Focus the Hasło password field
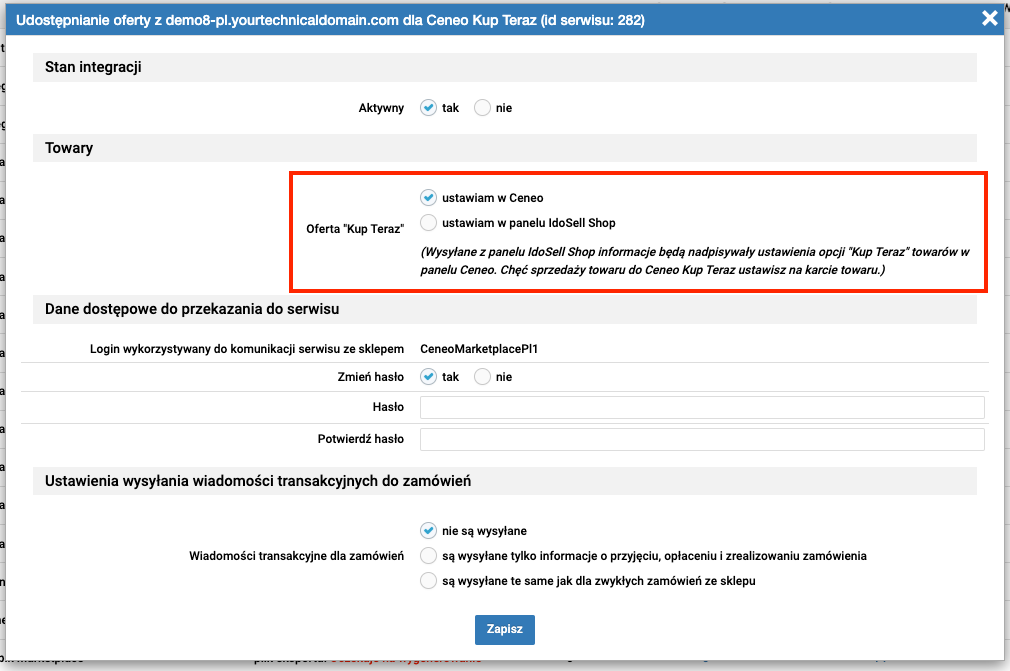 pyautogui.click(x=702, y=407)
